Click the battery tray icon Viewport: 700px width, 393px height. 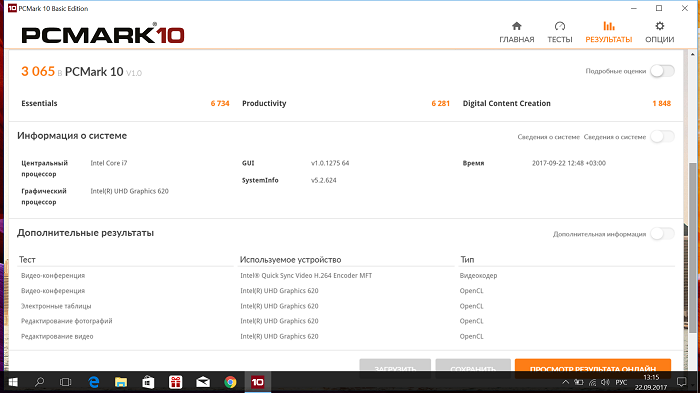click(x=579, y=382)
